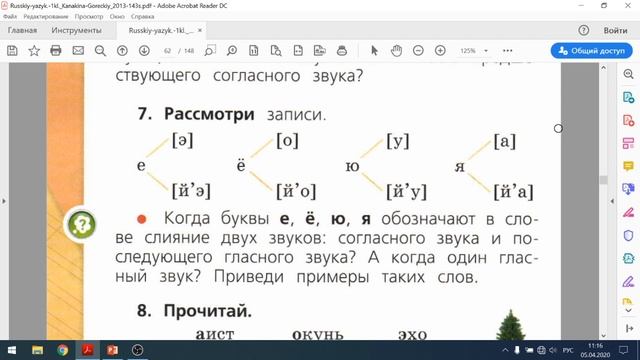
Task: Open File Explorer from taskbar
Action: [x=38, y=350]
